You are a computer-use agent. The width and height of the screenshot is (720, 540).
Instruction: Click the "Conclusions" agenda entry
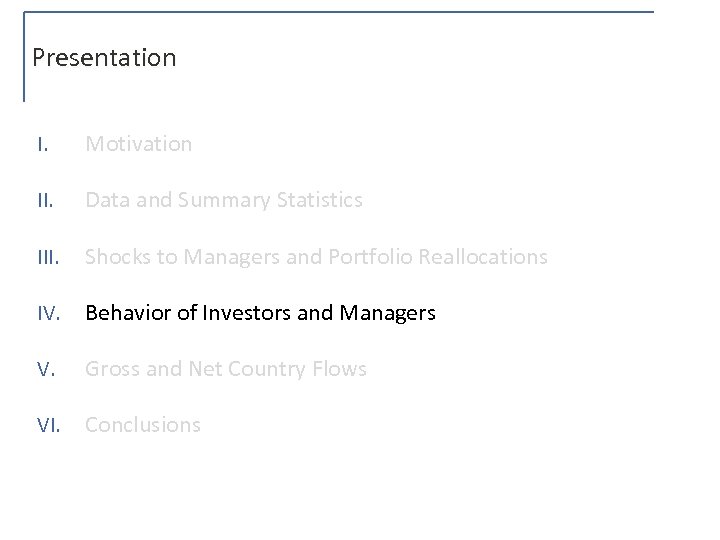point(142,425)
